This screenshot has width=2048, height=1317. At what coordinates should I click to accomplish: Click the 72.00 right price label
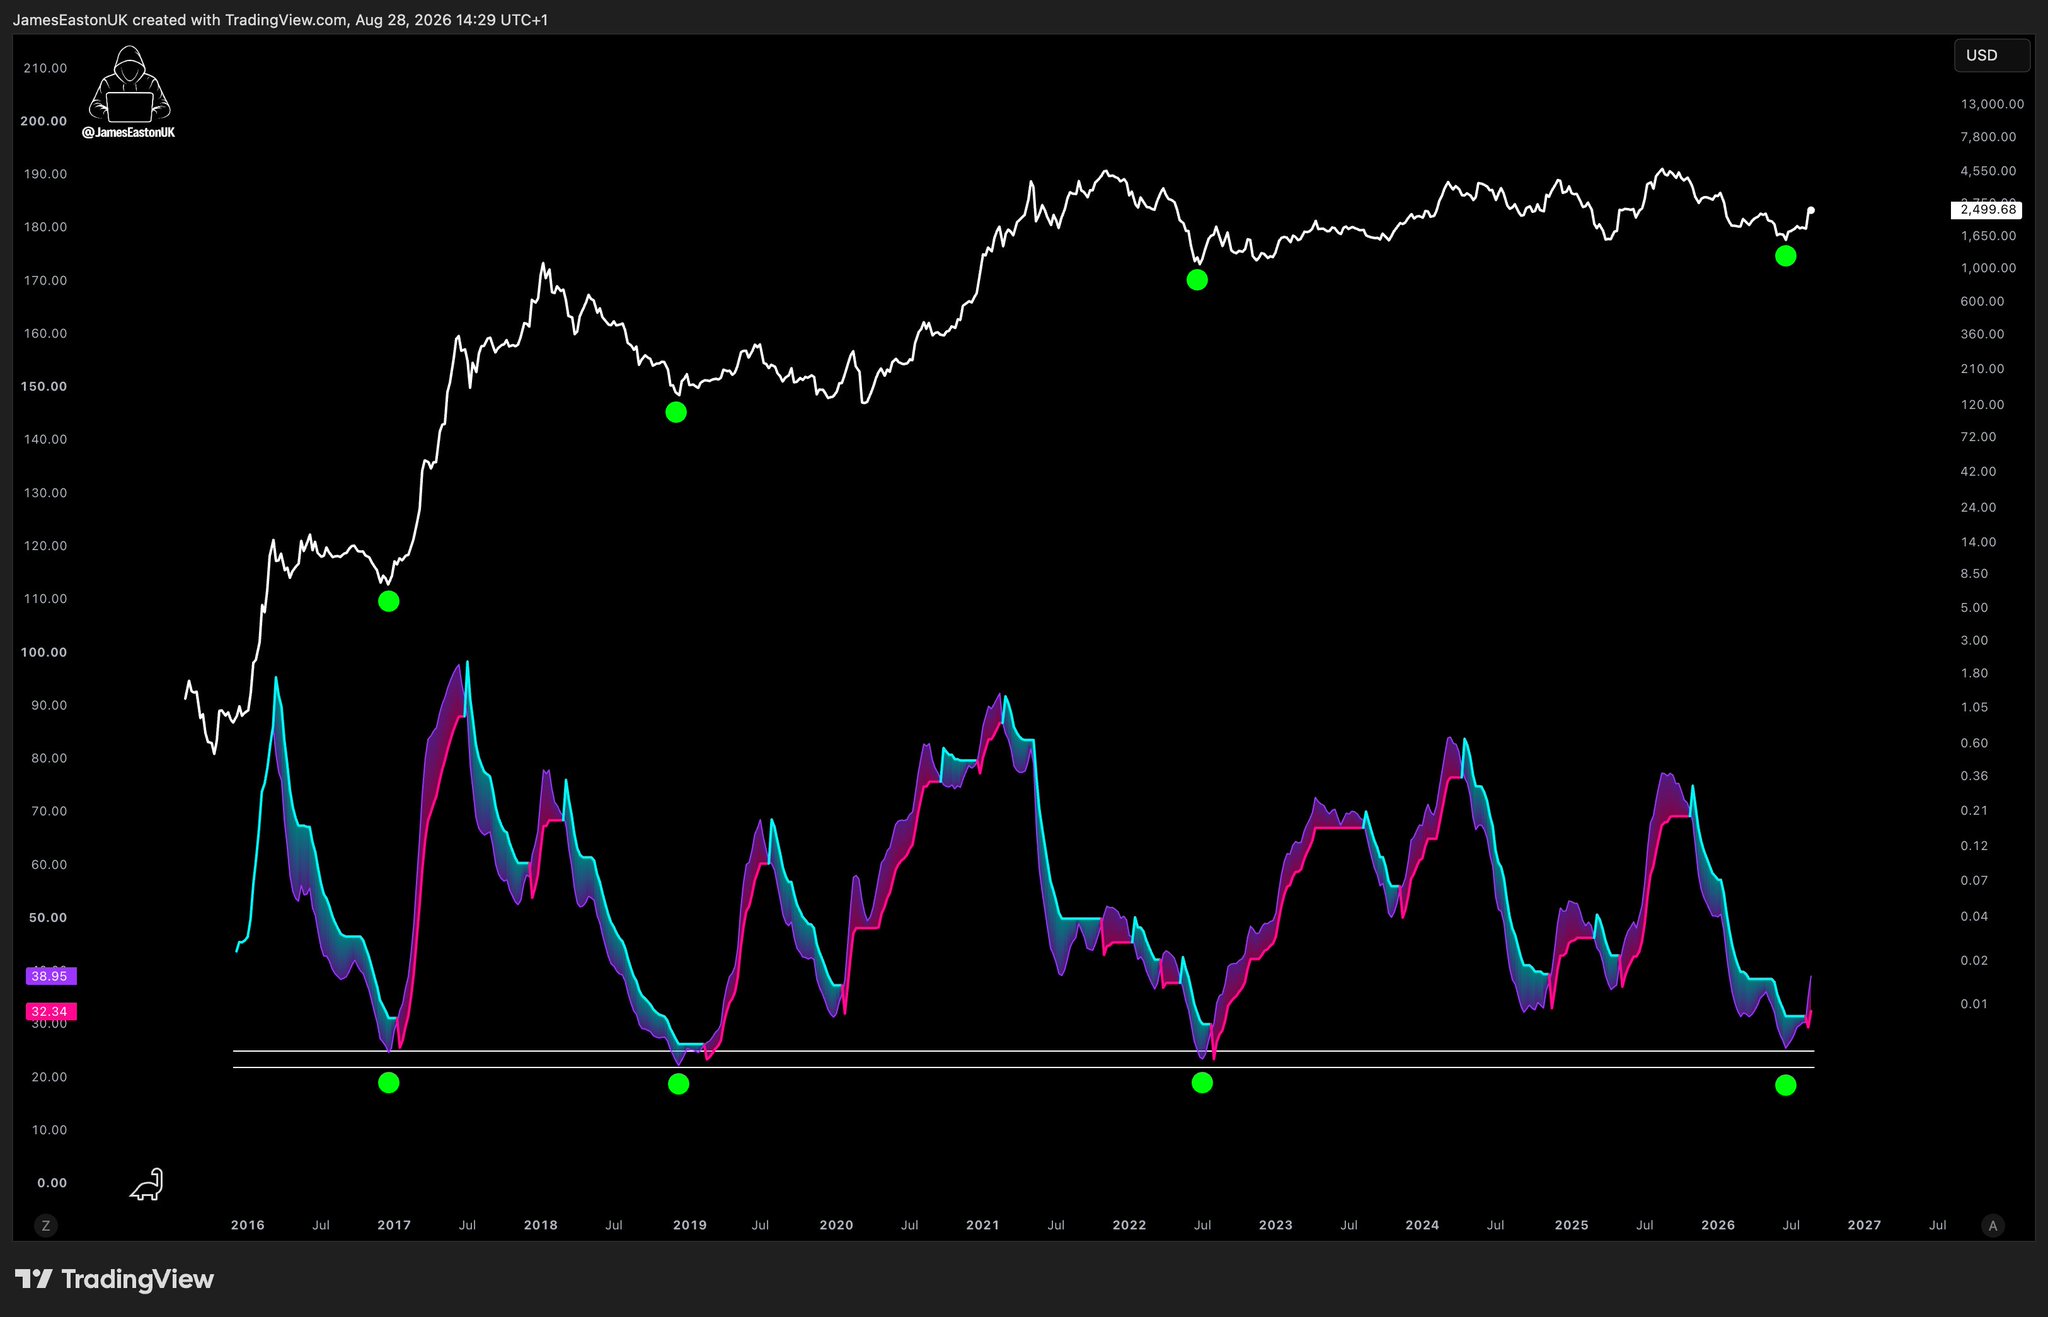click(x=1978, y=437)
